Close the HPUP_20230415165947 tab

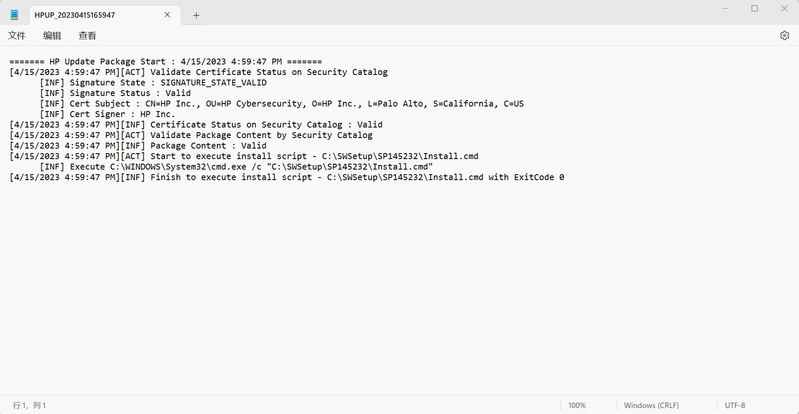click(x=169, y=15)
